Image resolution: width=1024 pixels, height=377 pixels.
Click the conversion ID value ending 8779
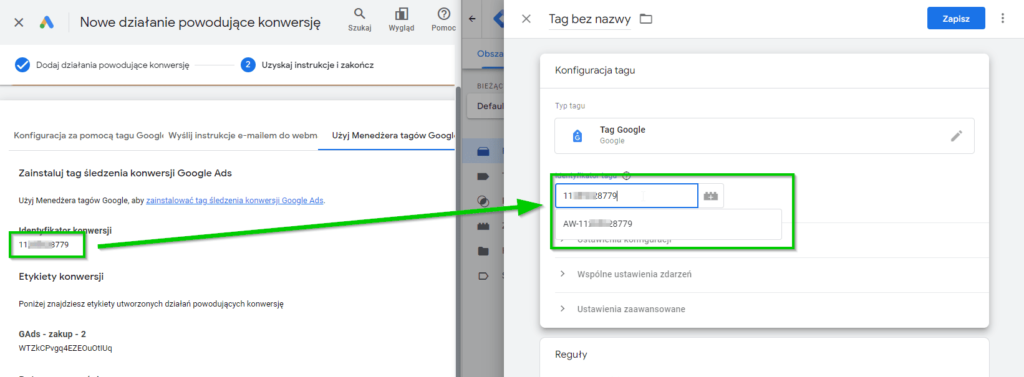(44, 245)
